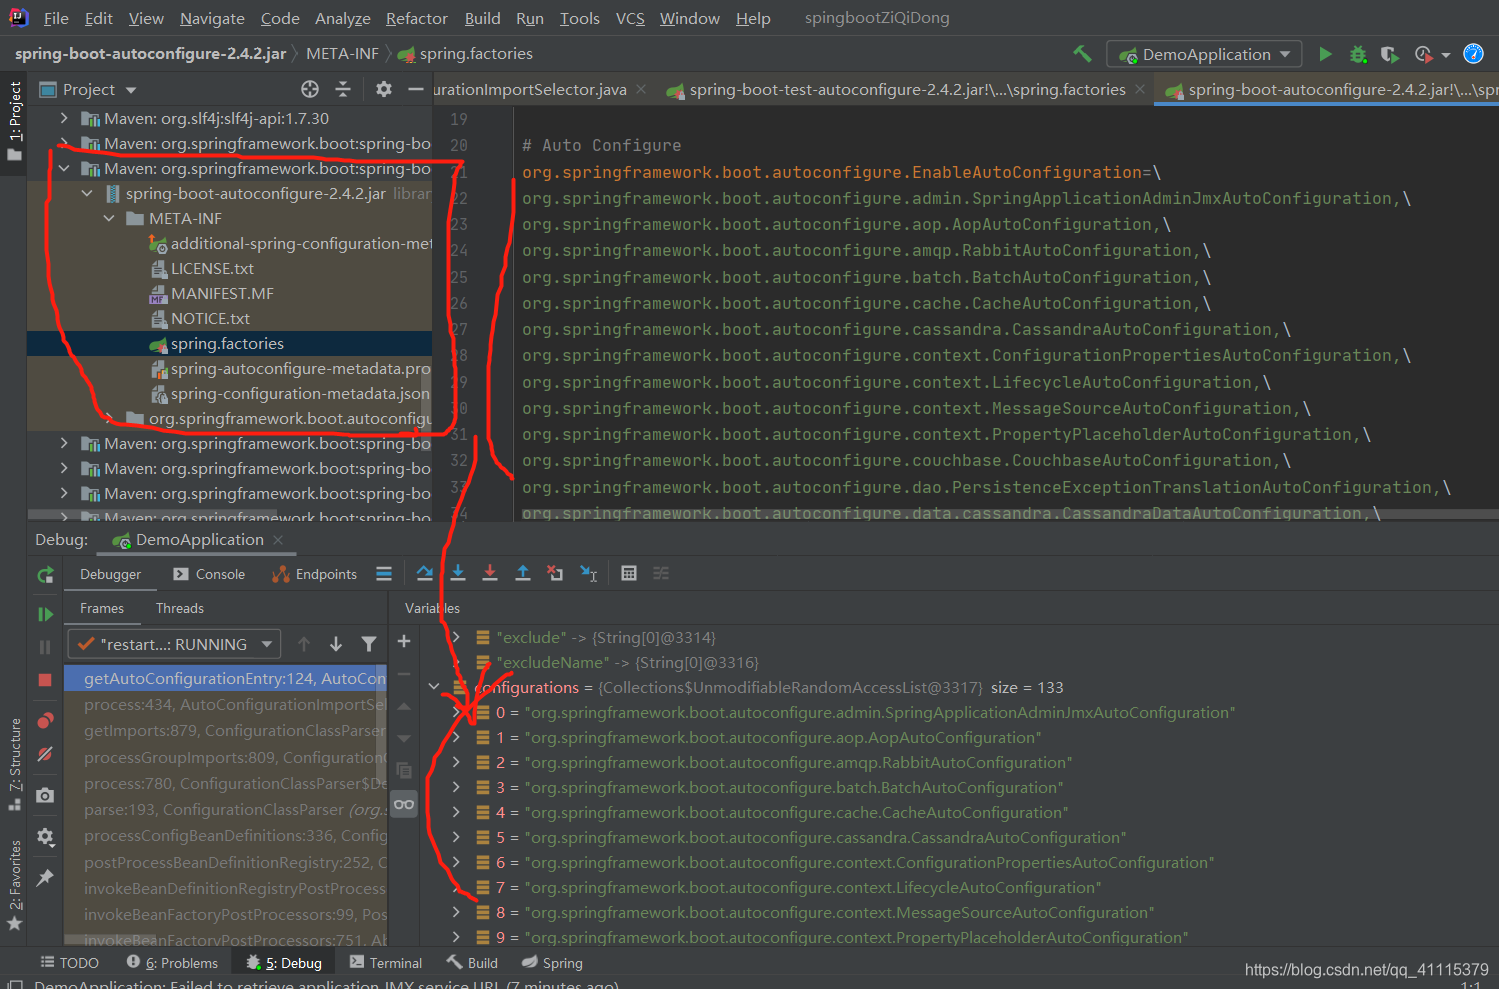
Task: Collapse the META-INF folder node
Action: click(109, 218)
